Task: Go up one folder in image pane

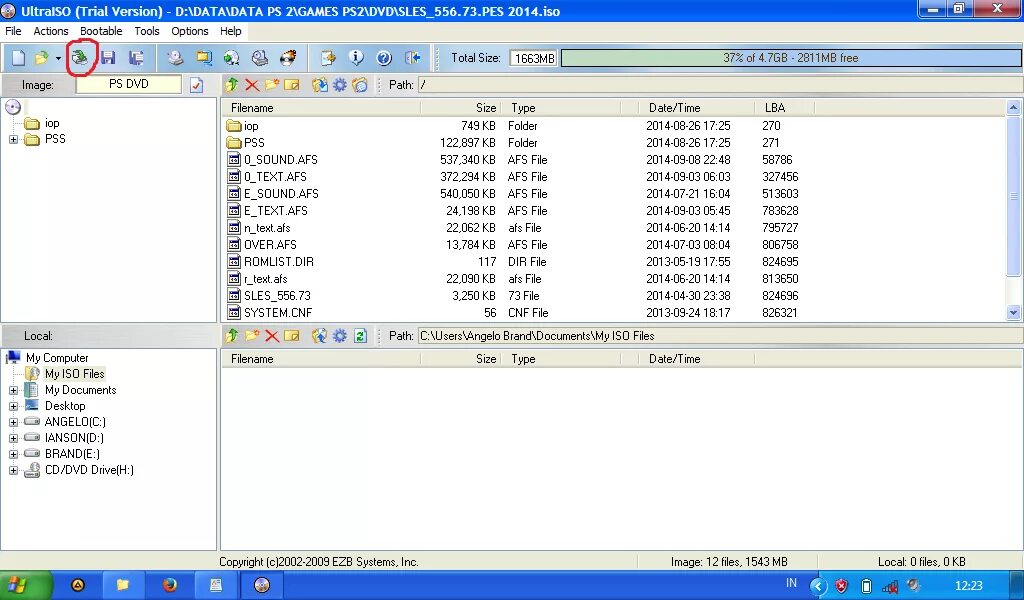Action: (232, 85)
